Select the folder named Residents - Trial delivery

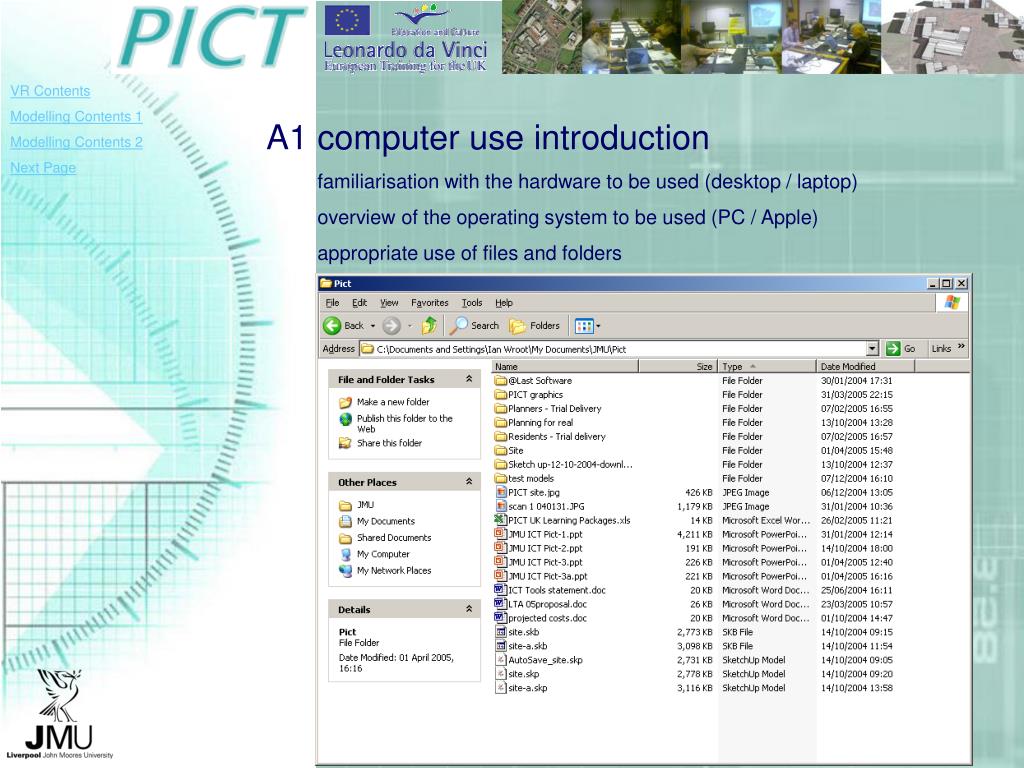557,437
